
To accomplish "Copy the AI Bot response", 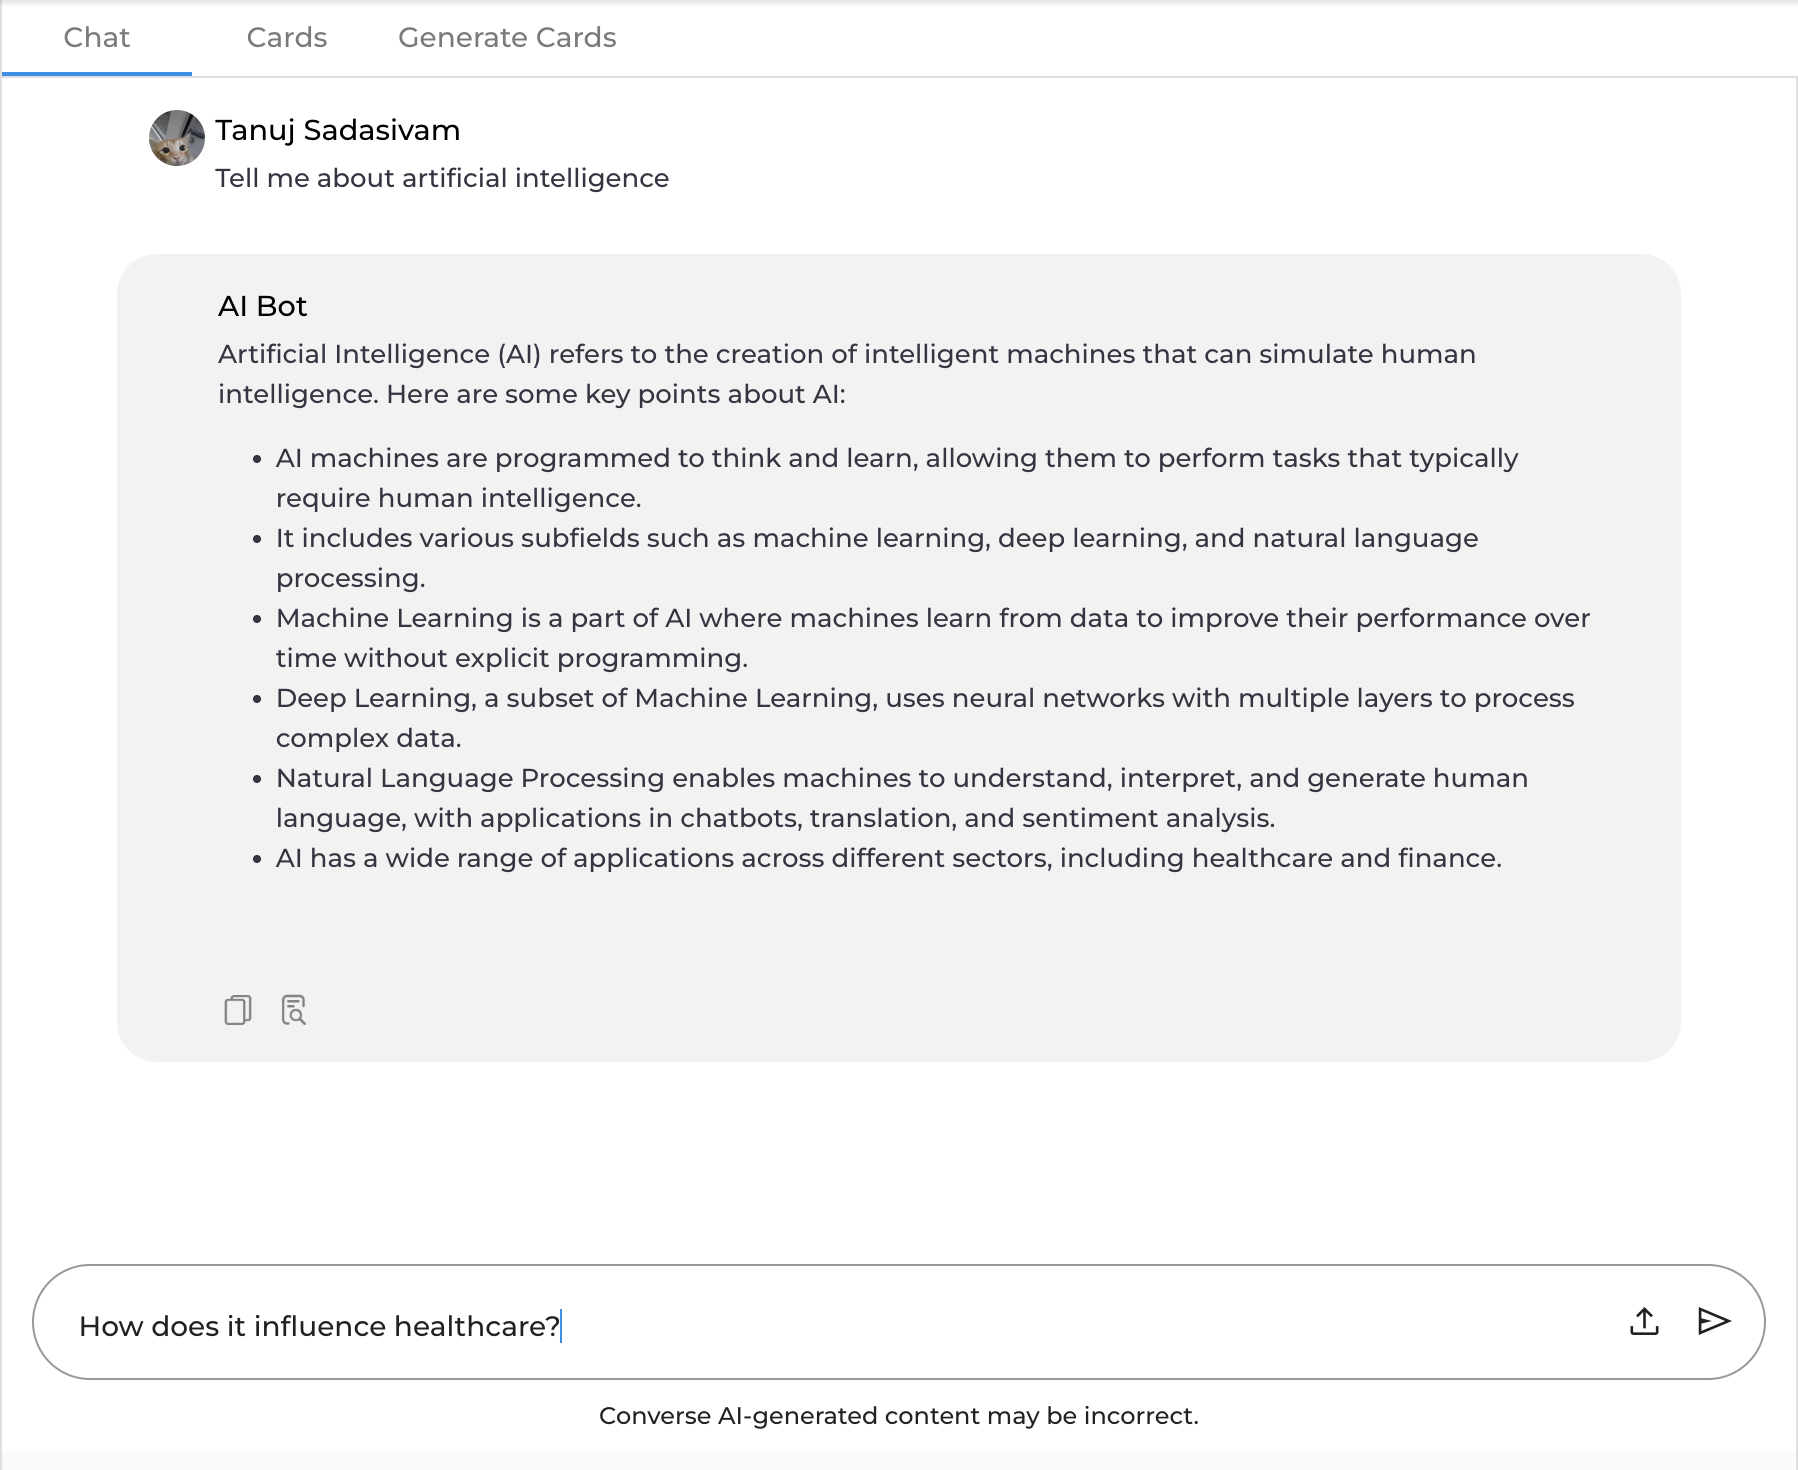I will point(237,1010).
